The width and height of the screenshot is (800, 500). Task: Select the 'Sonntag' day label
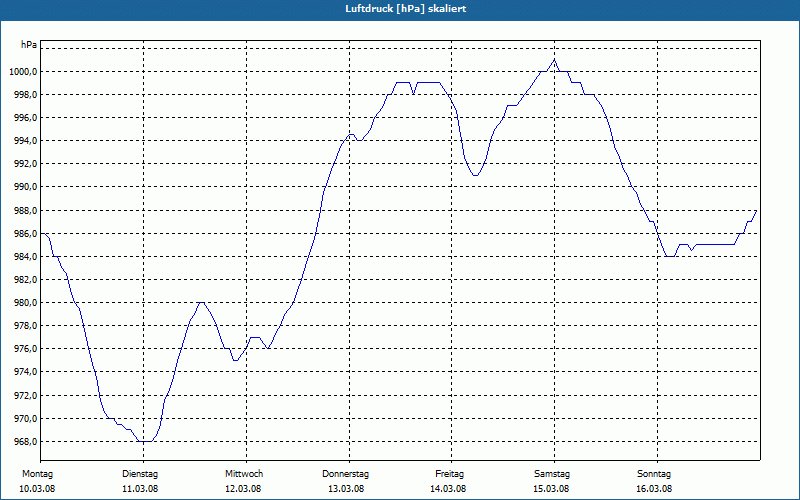[x=654, y=474]
